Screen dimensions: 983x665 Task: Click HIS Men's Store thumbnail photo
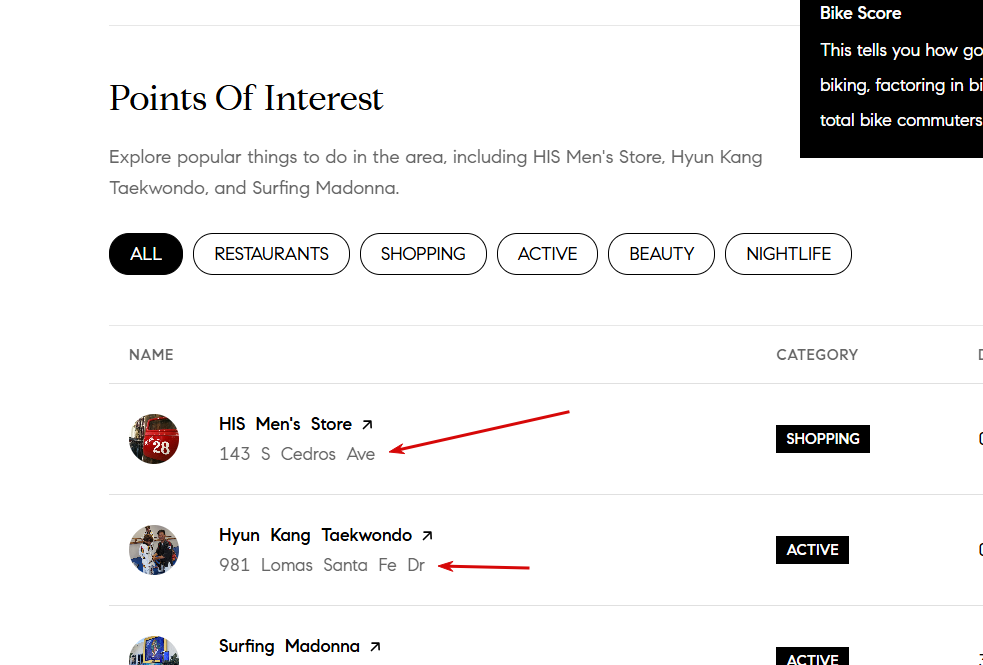154,439
